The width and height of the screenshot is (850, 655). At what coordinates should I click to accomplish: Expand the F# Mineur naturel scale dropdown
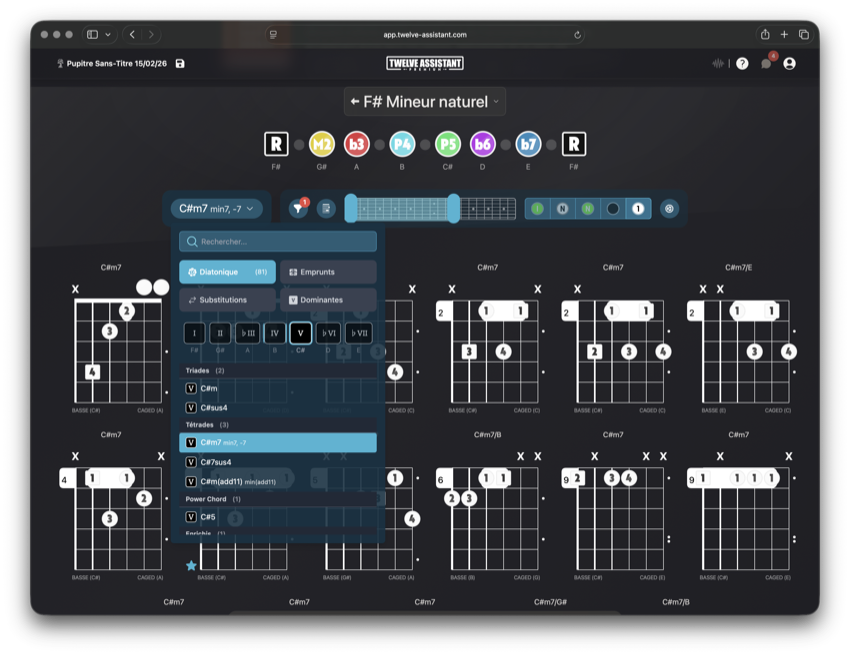[425, 102]
